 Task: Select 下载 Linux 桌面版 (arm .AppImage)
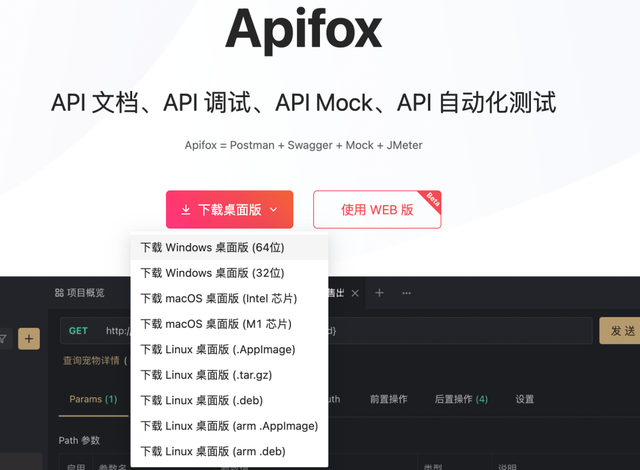point(229,426)
